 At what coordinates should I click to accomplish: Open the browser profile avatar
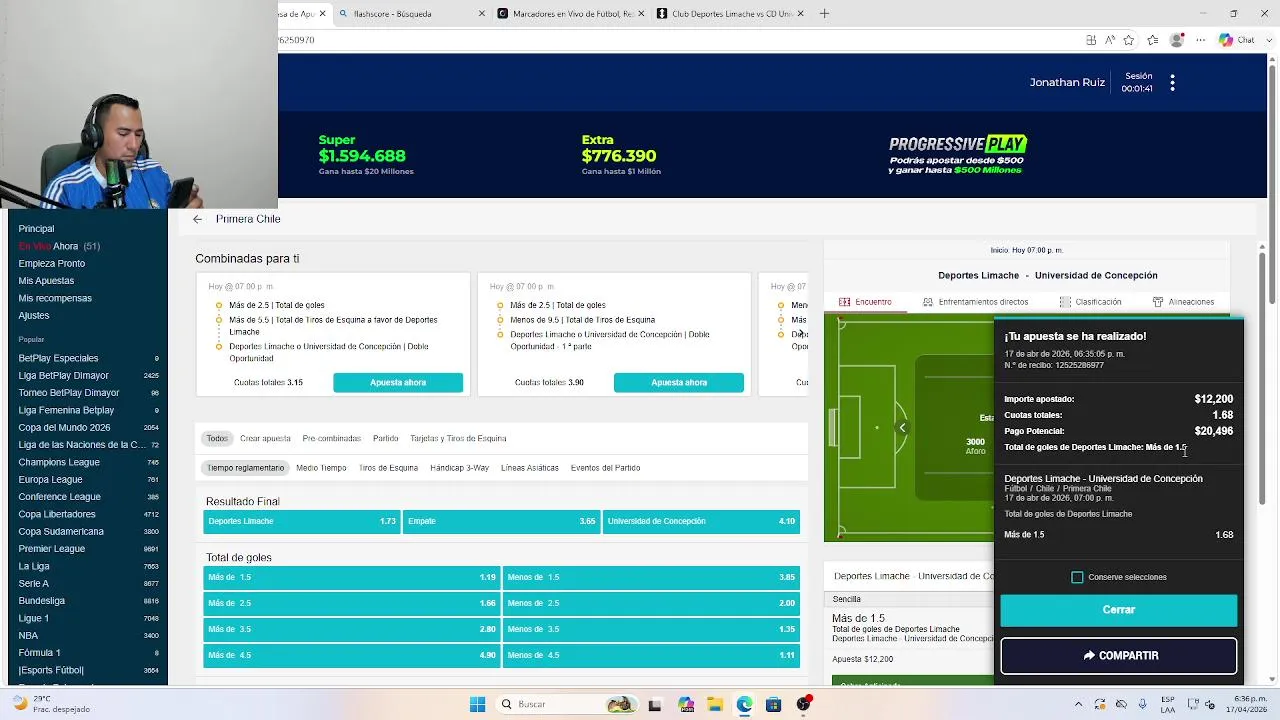[1177, 40]
